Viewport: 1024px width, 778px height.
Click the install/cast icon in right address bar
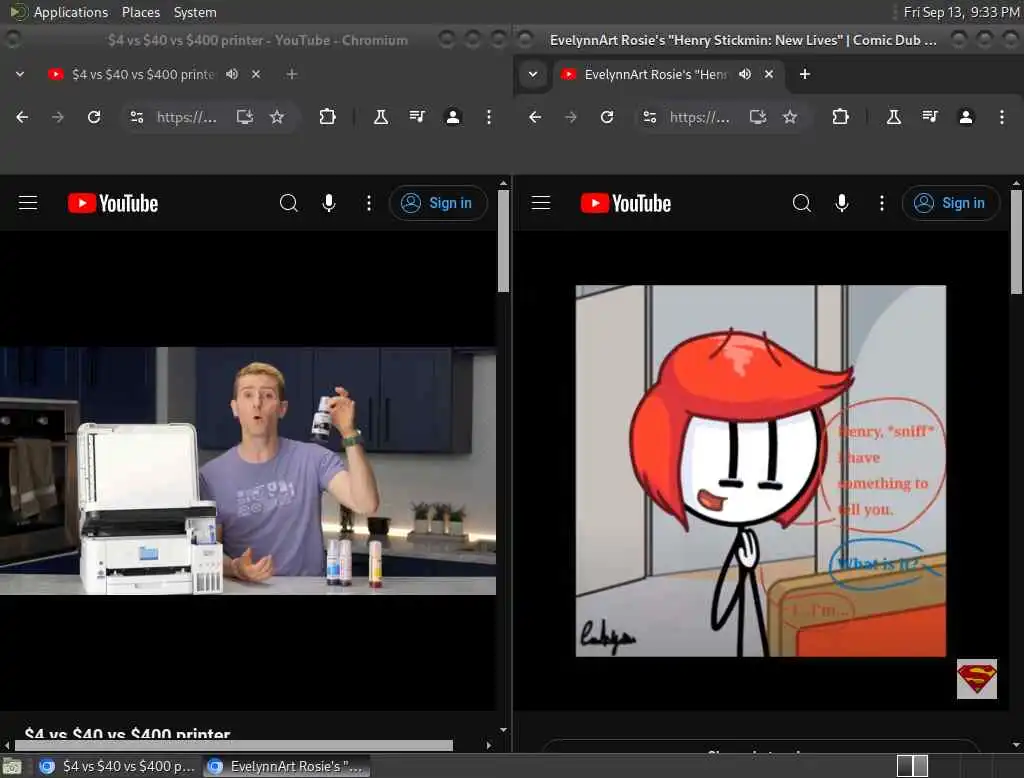758,117
